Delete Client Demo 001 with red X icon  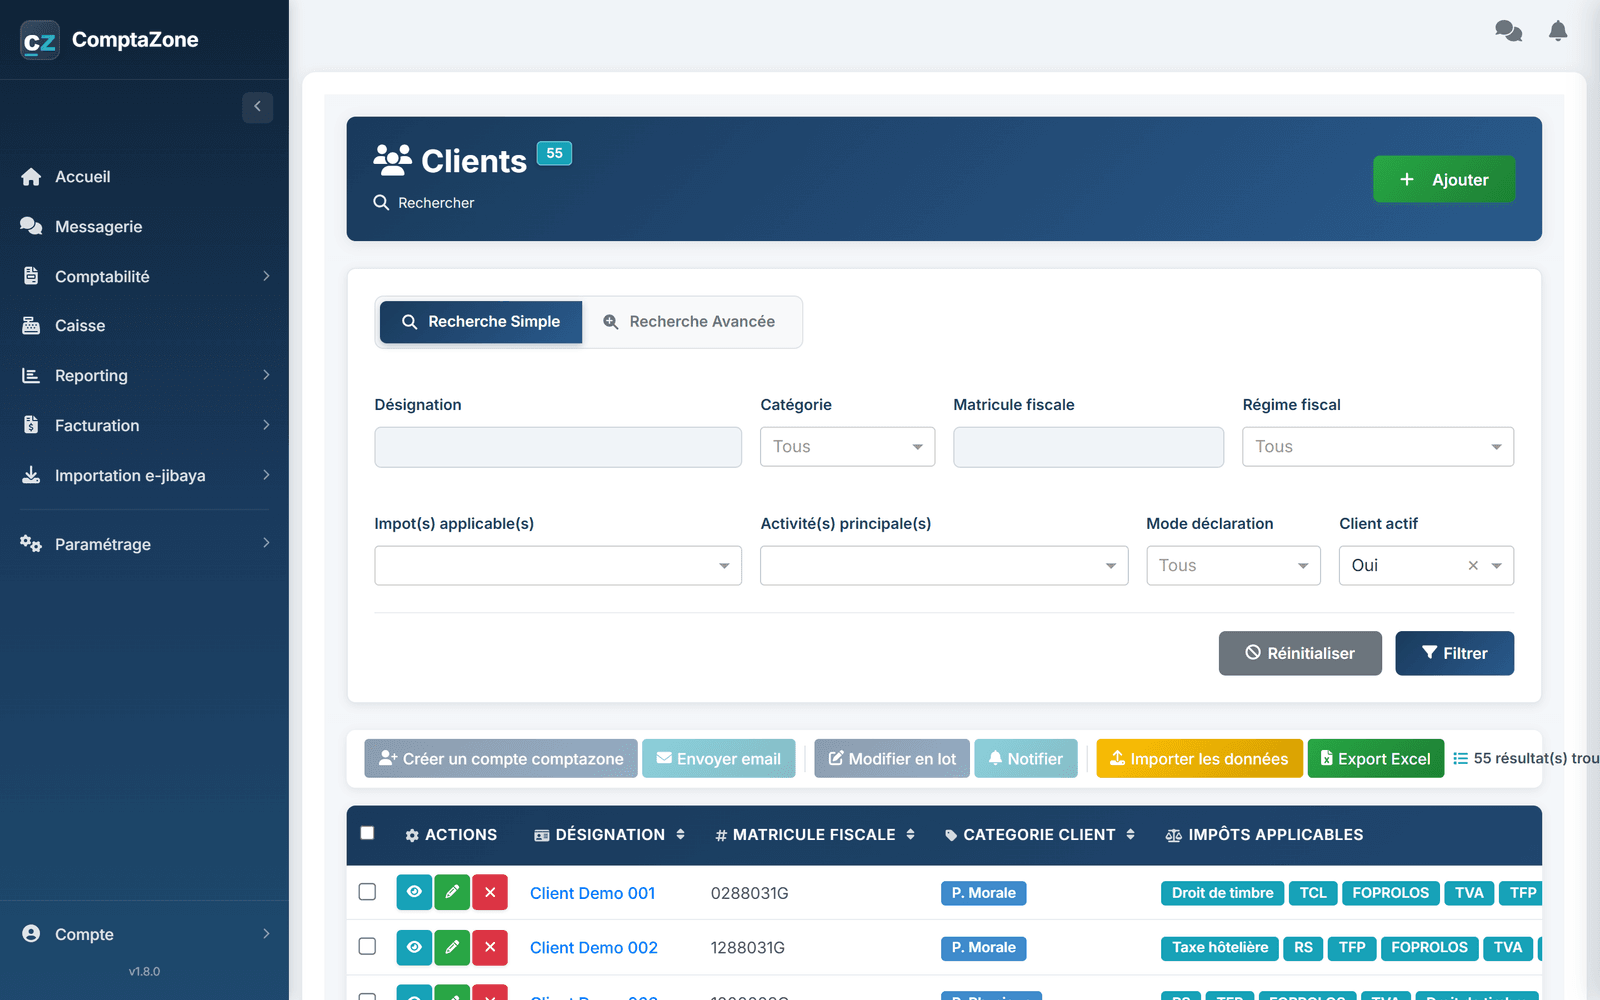(x=490, y=892)
